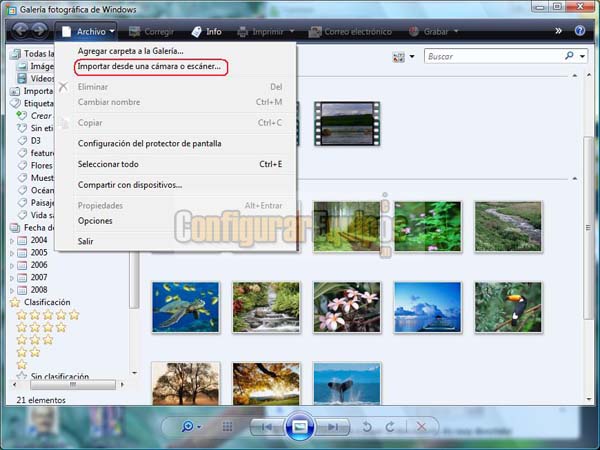Go to previous item button

267,426
